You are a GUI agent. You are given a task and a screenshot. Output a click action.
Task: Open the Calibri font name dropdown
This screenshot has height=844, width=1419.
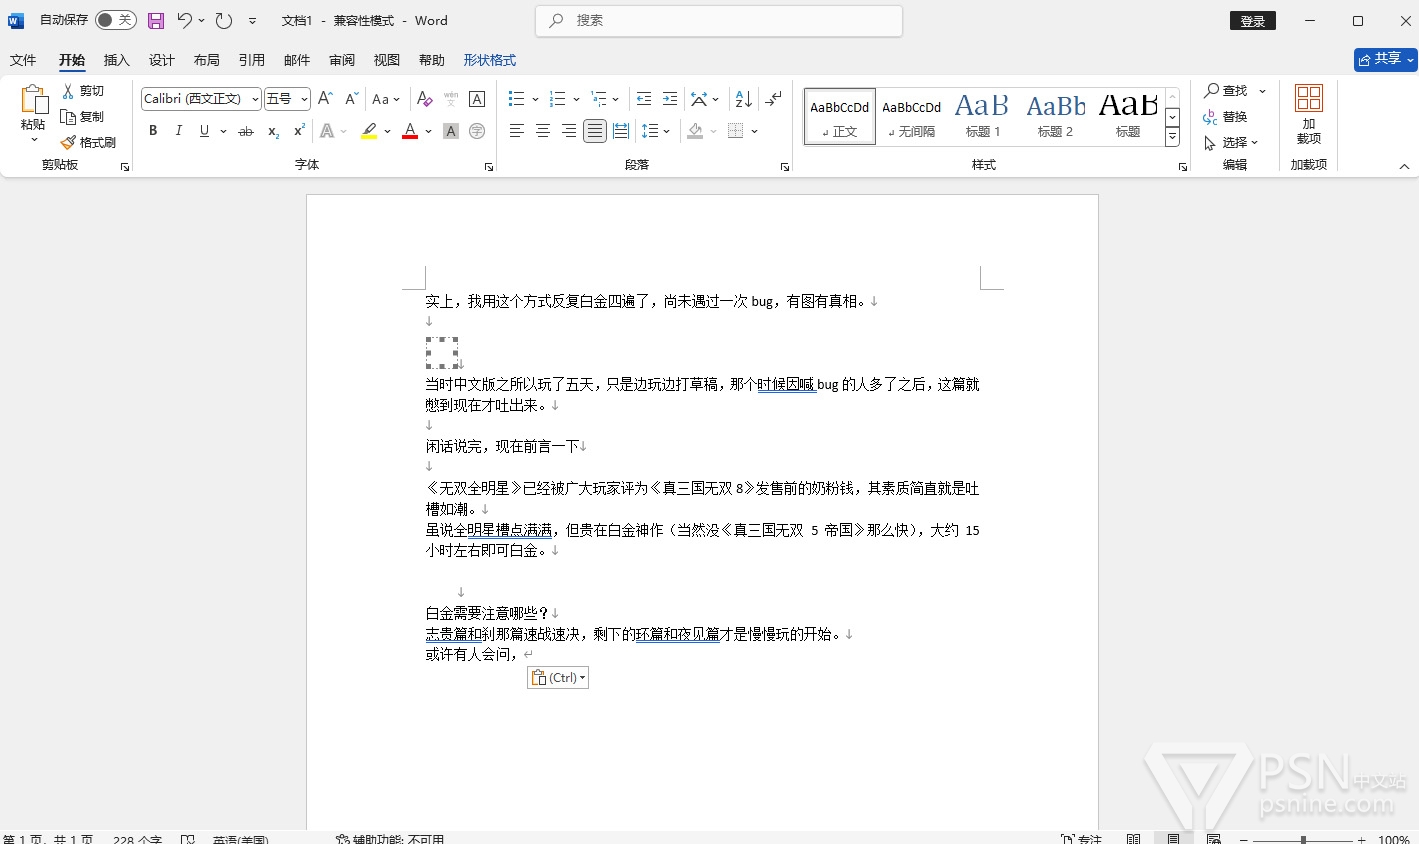pyautogui.click(x=256, y=99)
